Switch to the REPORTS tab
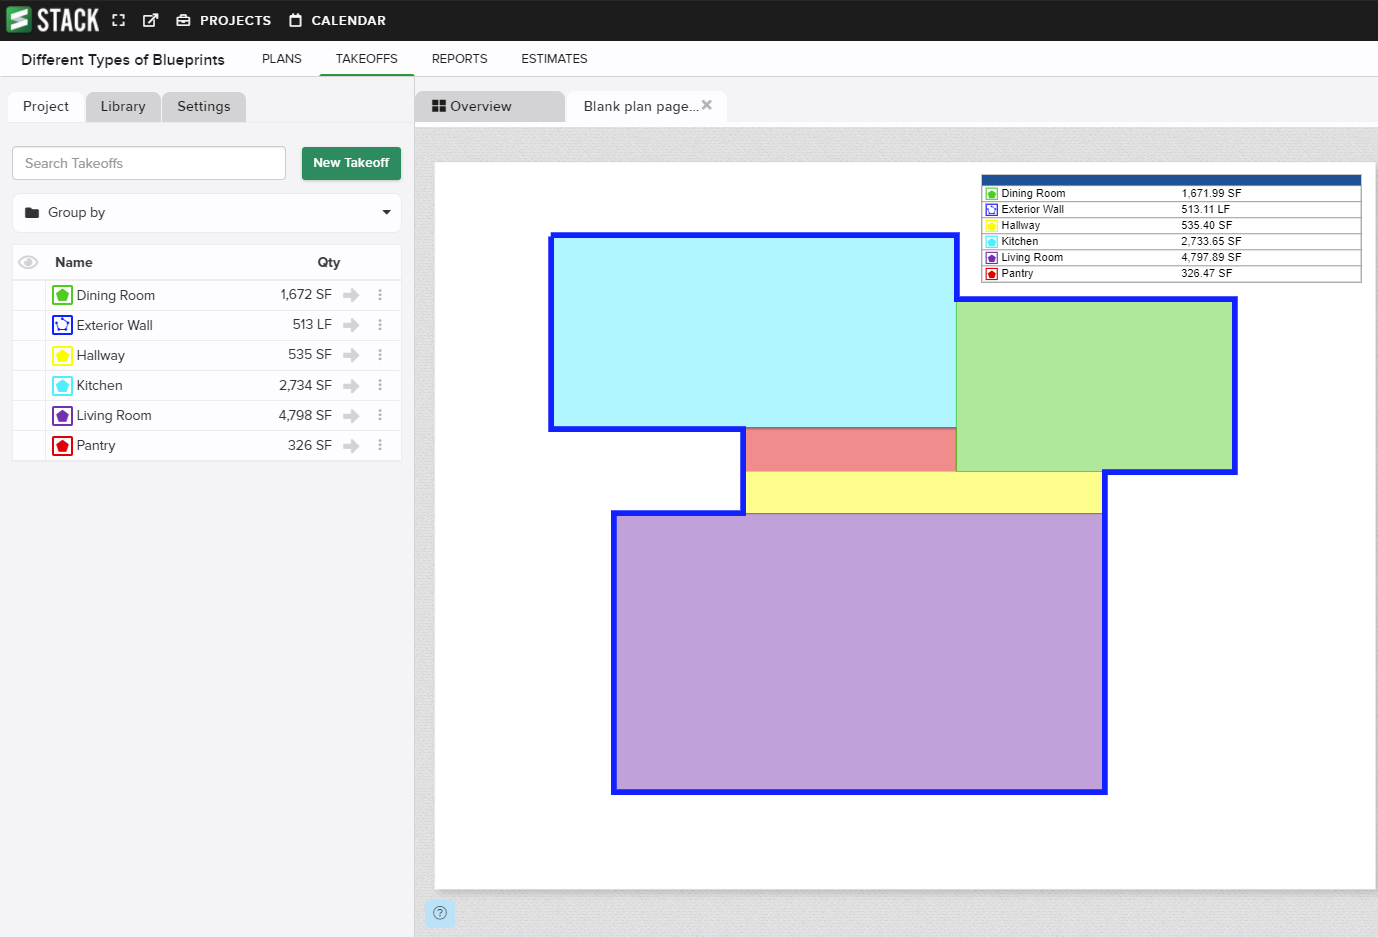Viewport: 1378px width, 937px height. [460, 59]
